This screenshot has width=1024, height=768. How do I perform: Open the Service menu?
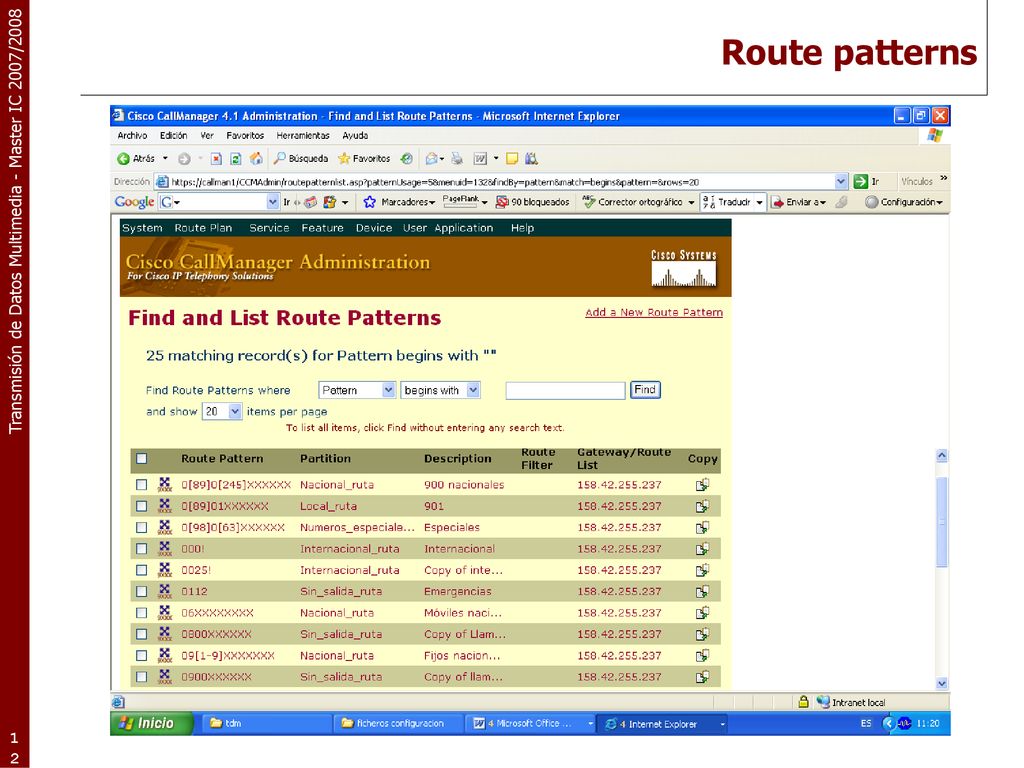[269, 228]
